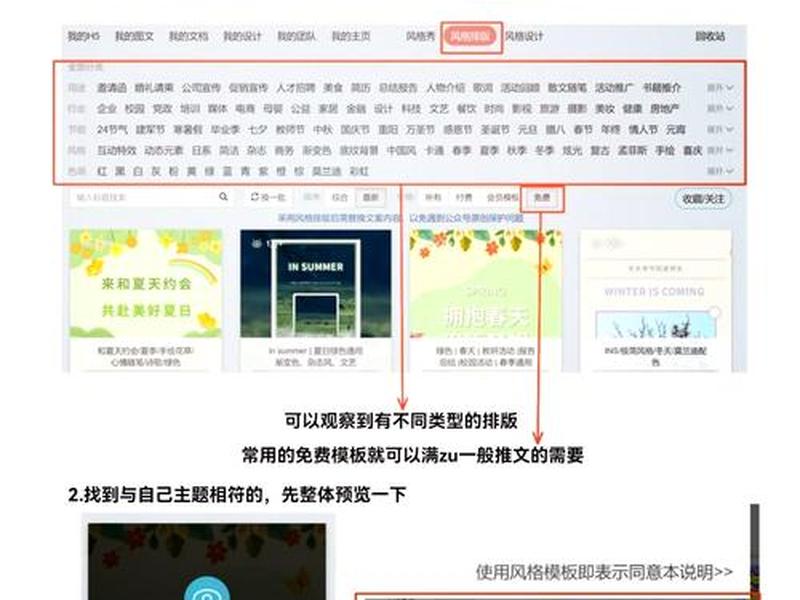Expand the 节日 category row
The height and width of the screenshot is (600, 800).
720,129
